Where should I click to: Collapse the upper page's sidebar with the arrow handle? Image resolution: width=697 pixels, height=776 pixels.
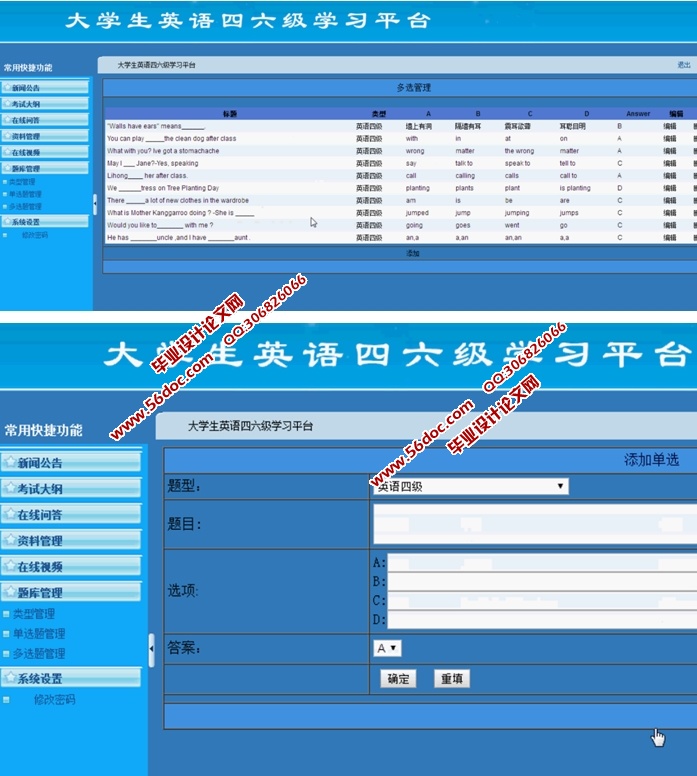(x=95, y=203)
